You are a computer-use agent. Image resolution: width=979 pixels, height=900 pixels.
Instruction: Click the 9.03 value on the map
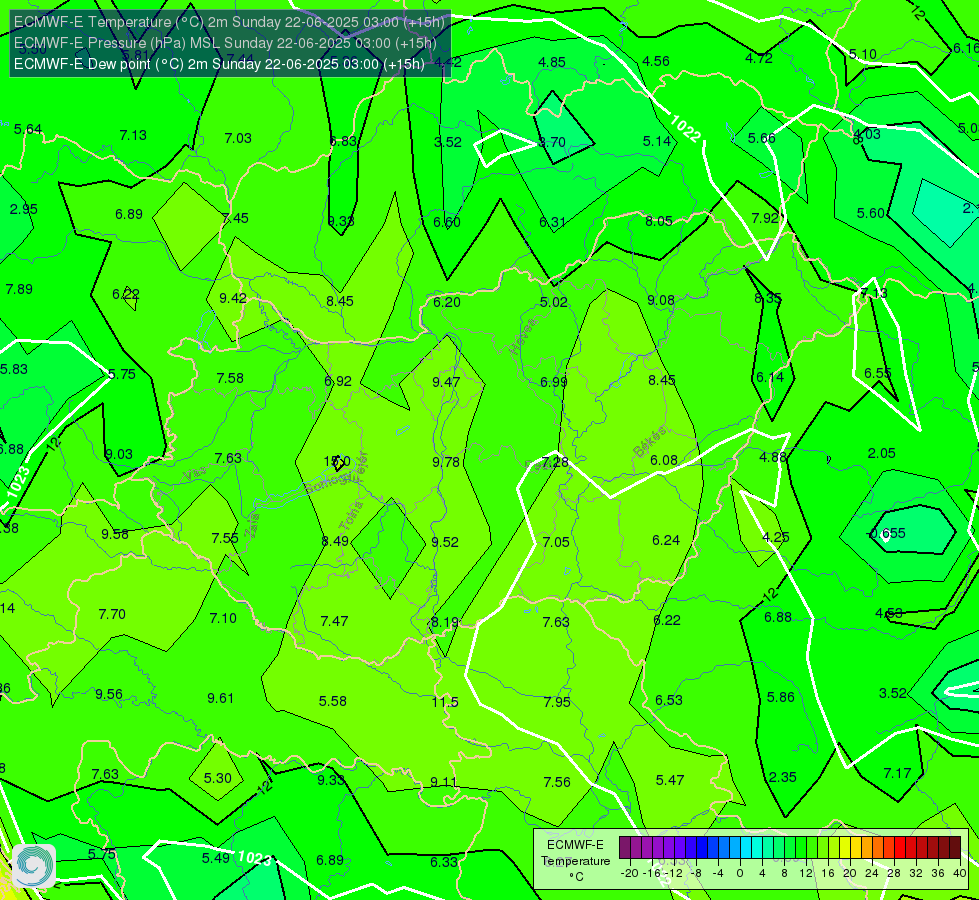click(x=119, y=454)
